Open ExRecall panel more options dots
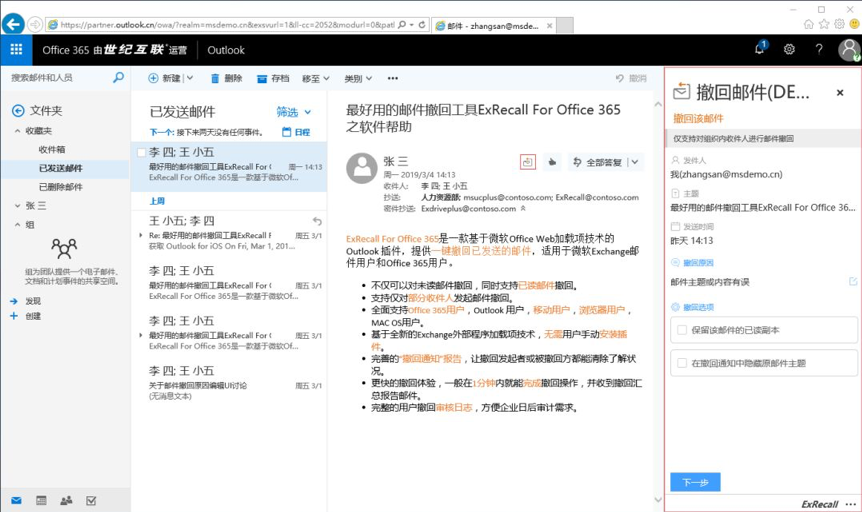 pos(851,504)
